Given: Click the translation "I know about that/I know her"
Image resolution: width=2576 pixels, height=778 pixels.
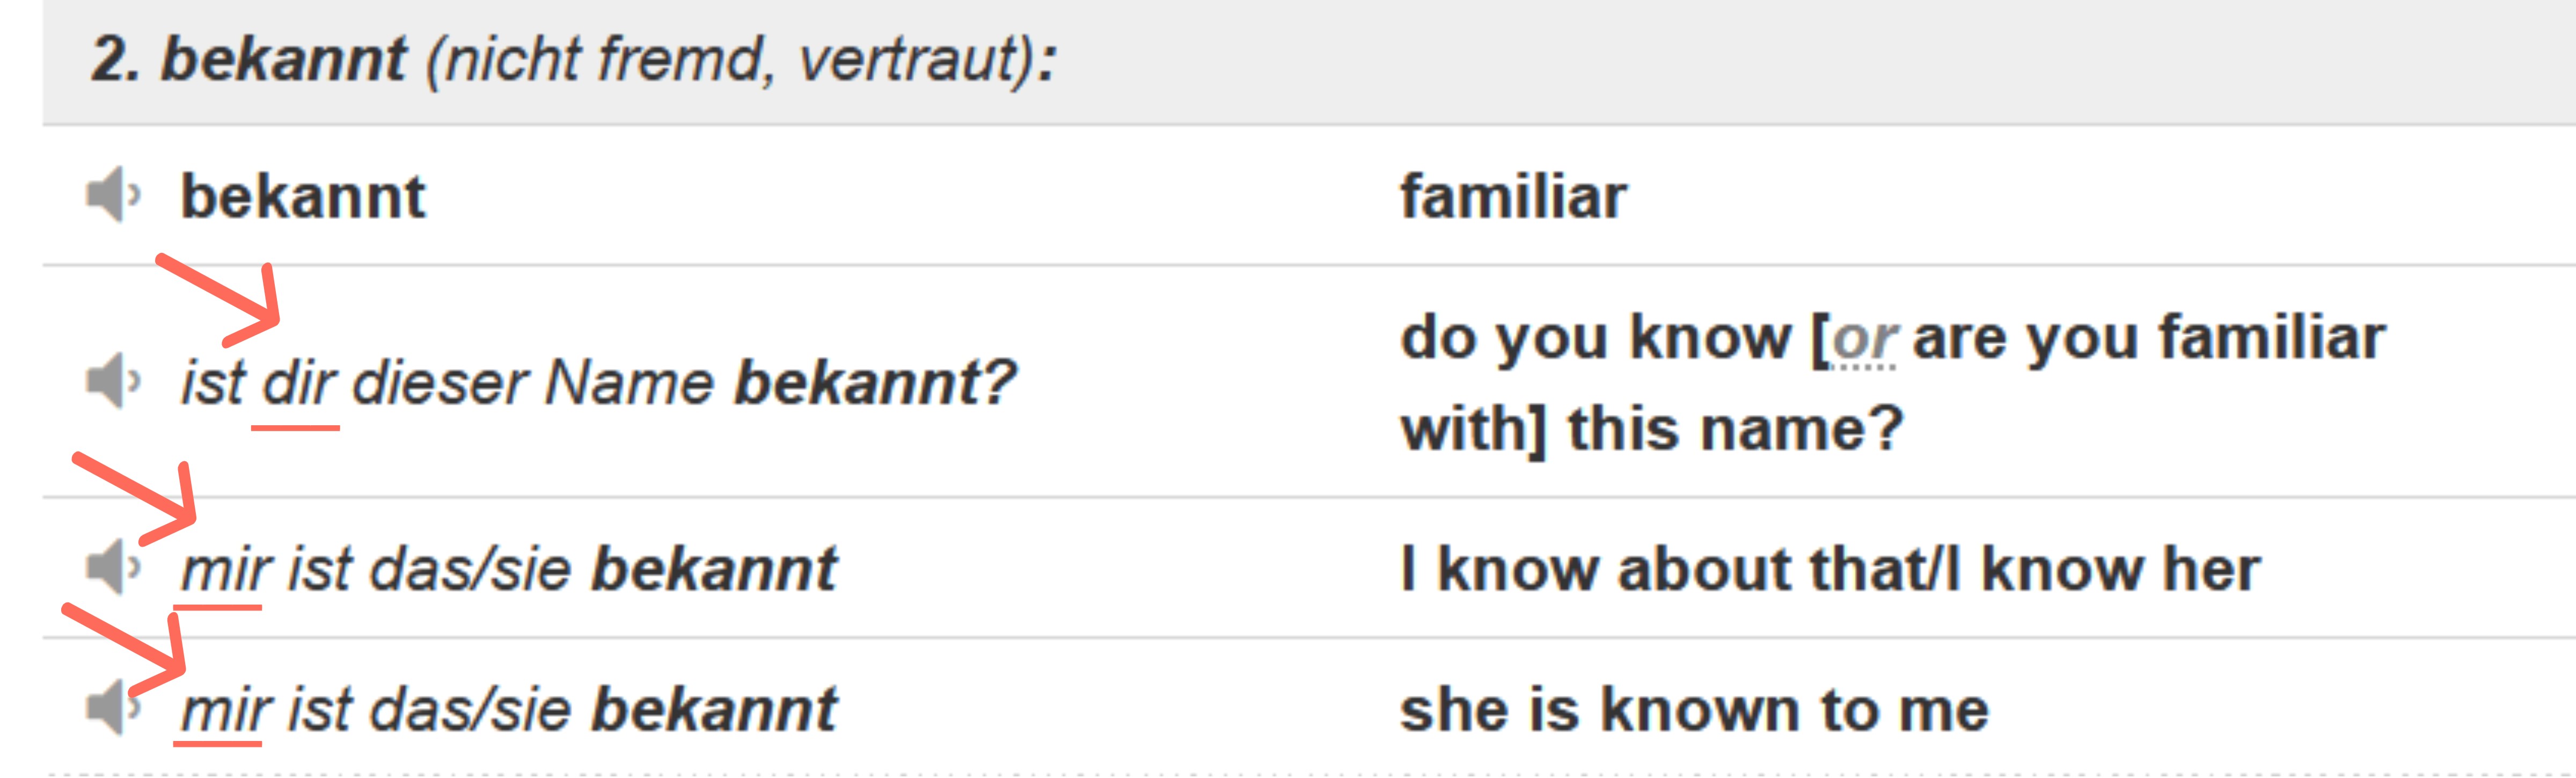Looking at the screenshot, I should click(1829, 570).
